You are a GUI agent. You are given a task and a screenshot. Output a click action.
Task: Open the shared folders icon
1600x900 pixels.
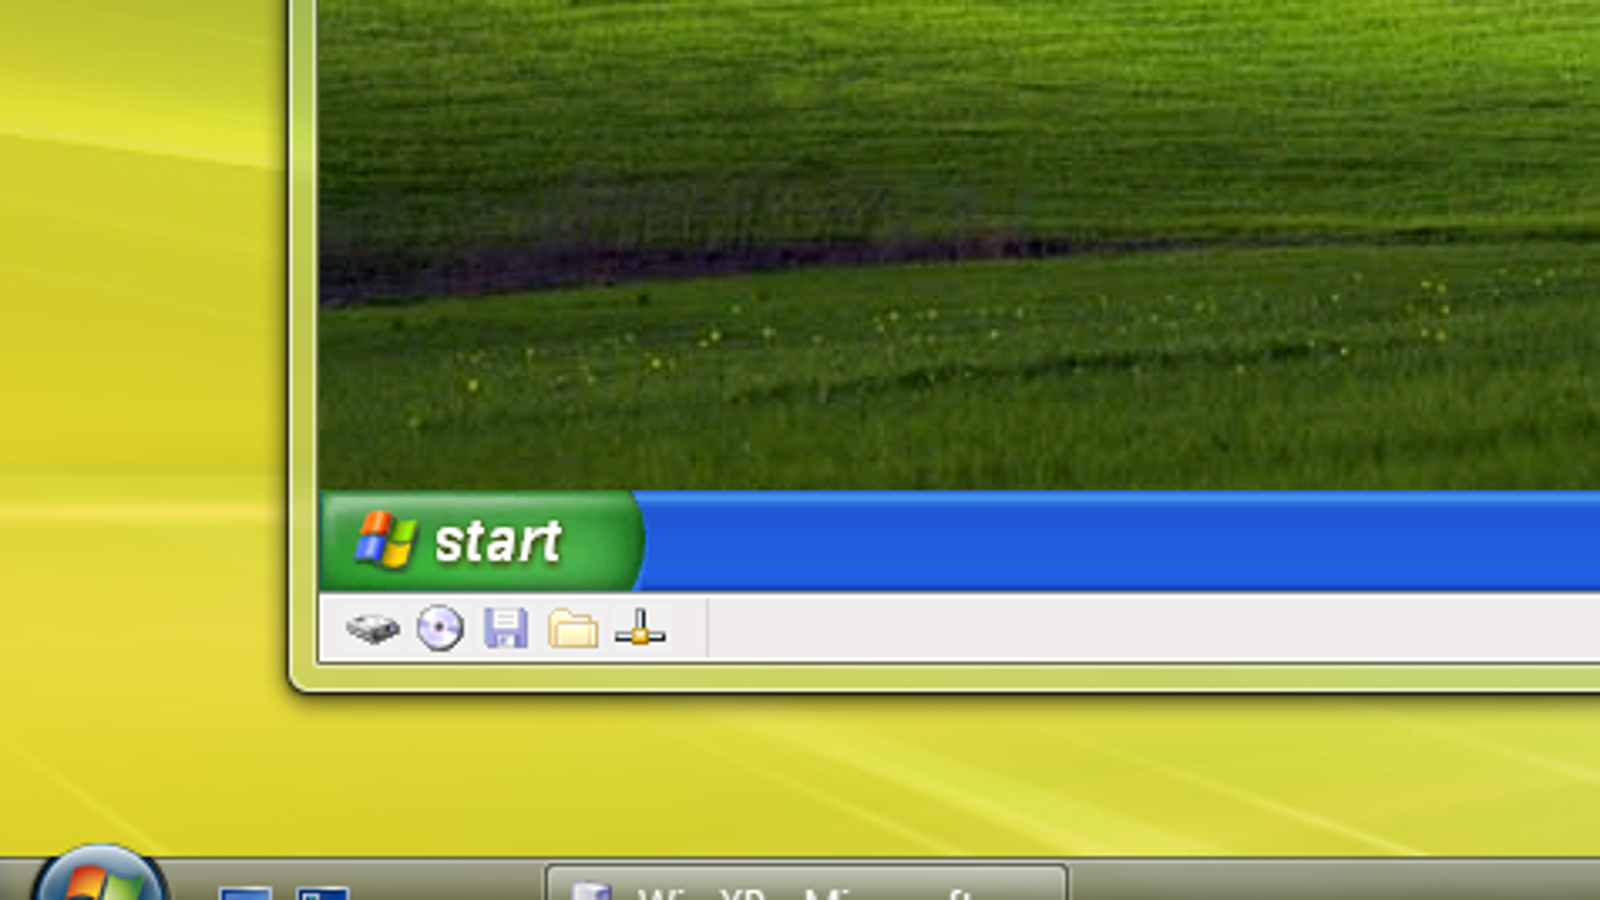point(573,629)
